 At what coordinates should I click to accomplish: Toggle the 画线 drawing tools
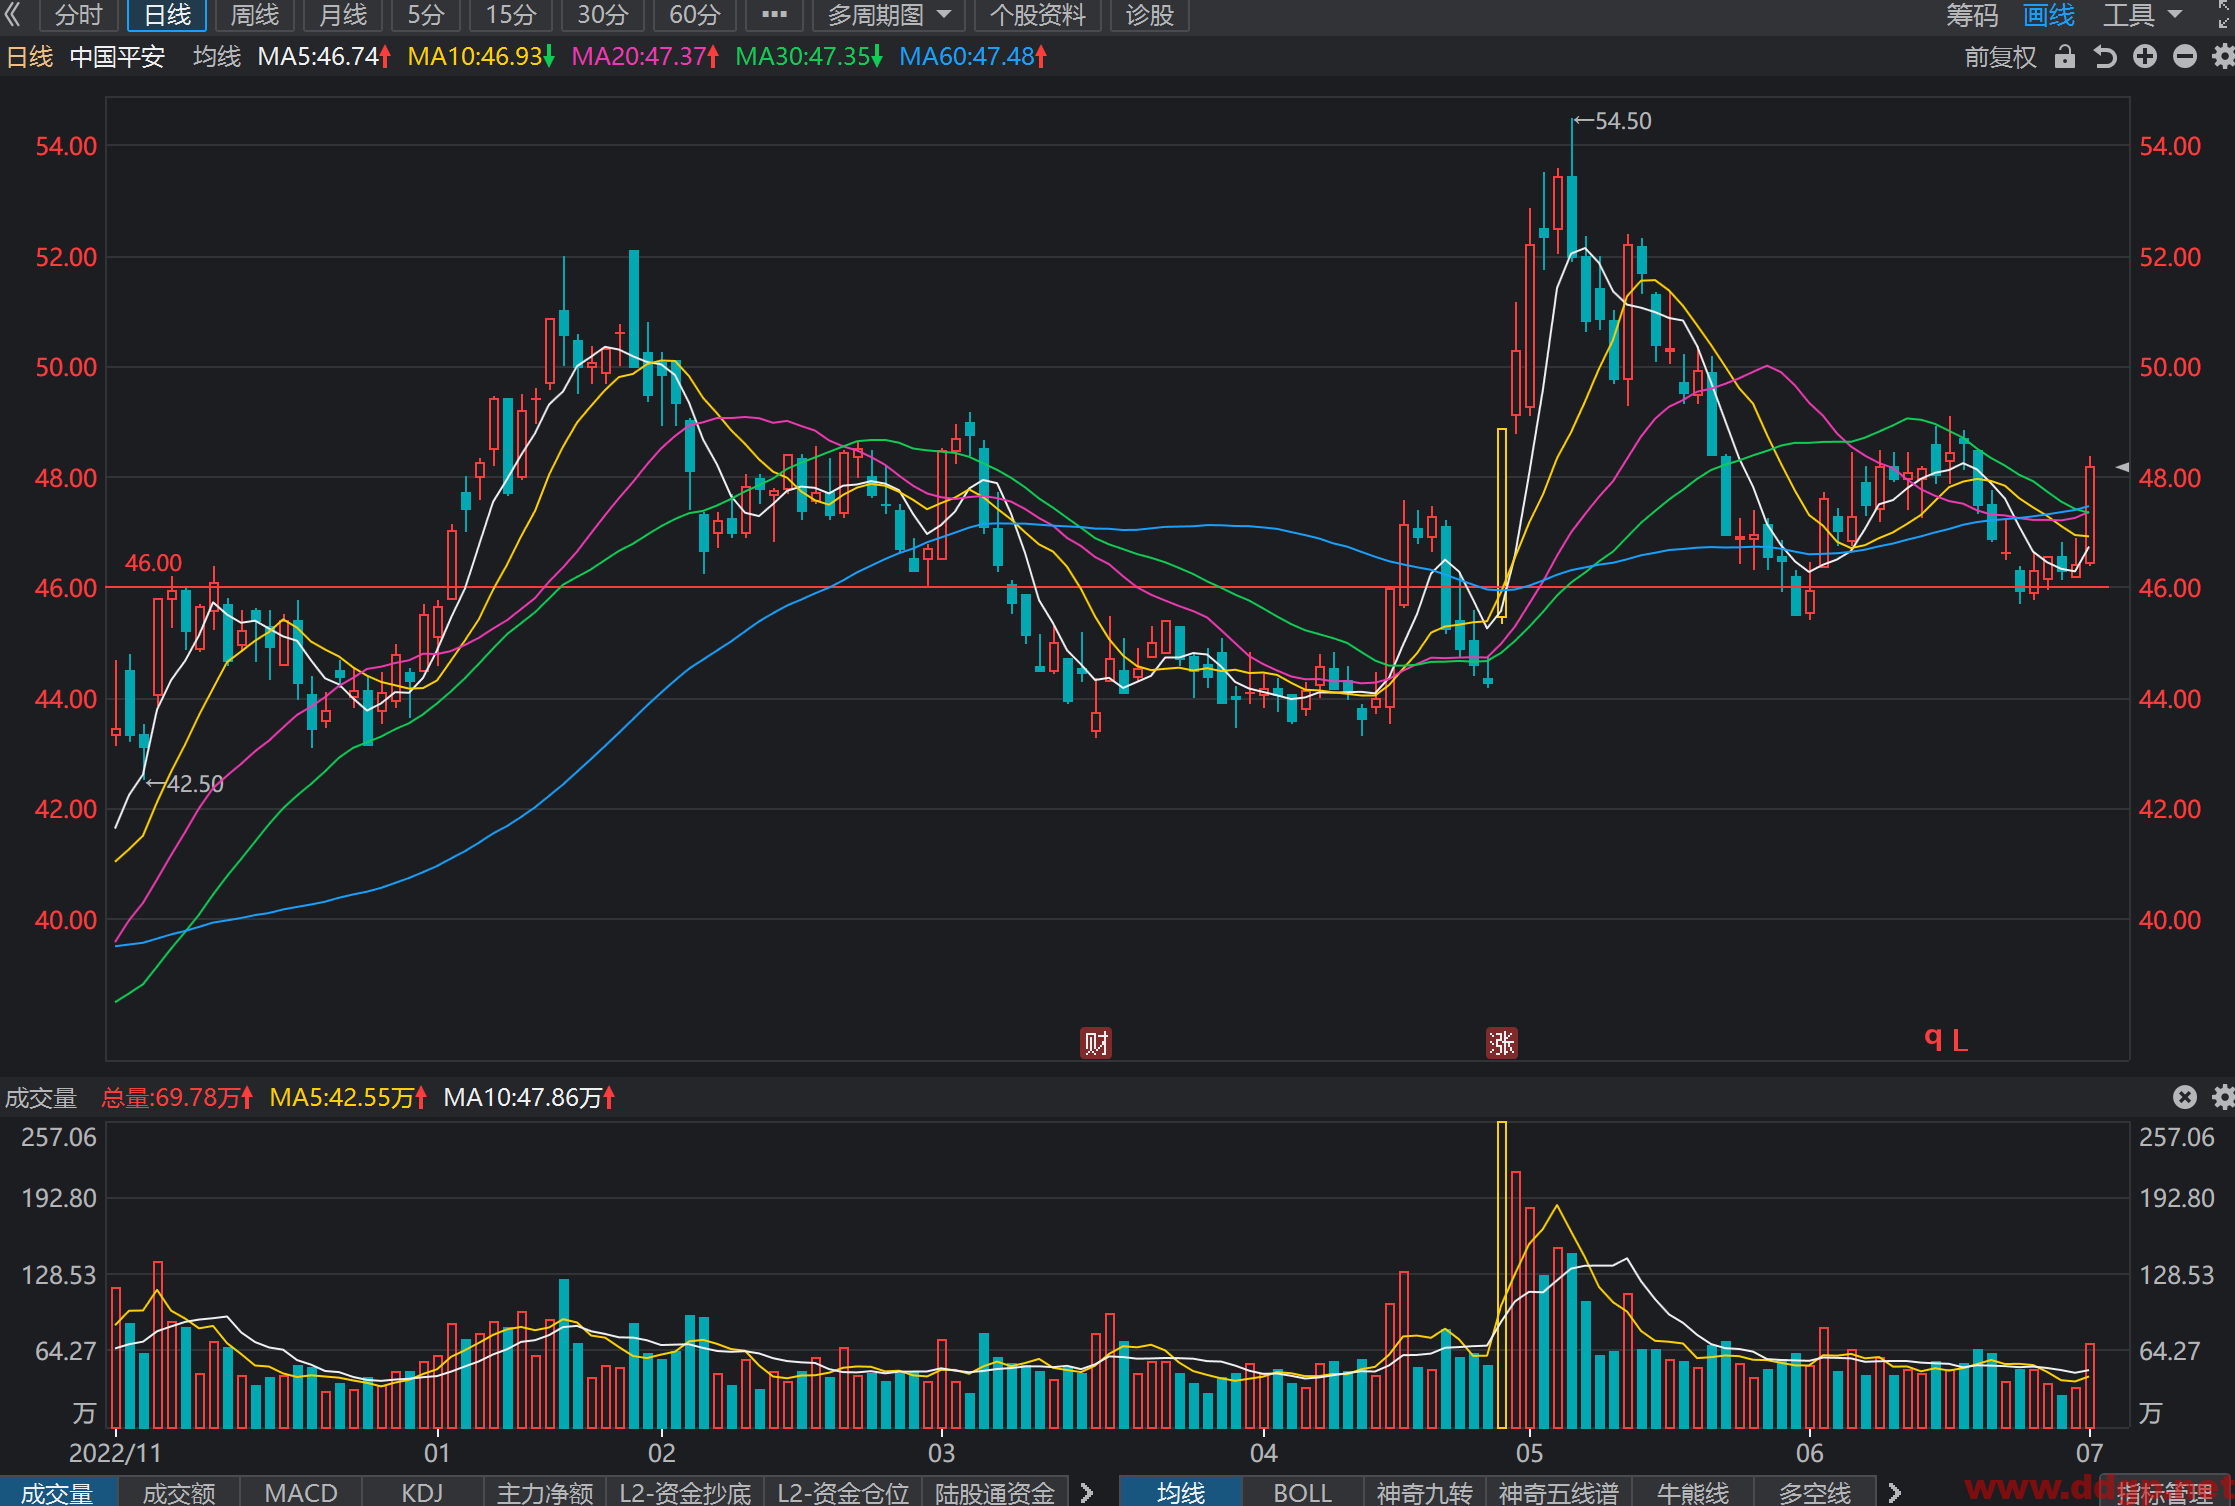click(2048, 14)
